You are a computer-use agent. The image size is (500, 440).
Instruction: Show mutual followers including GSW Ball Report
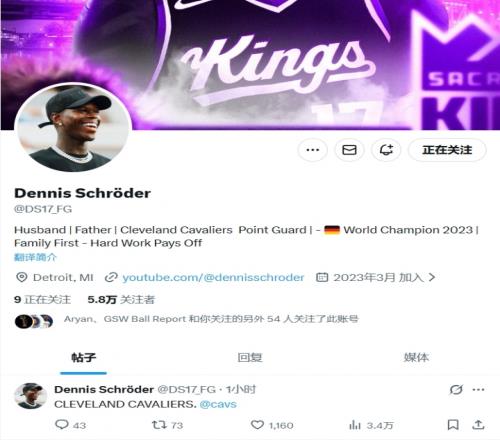click(x=211, y=319)
